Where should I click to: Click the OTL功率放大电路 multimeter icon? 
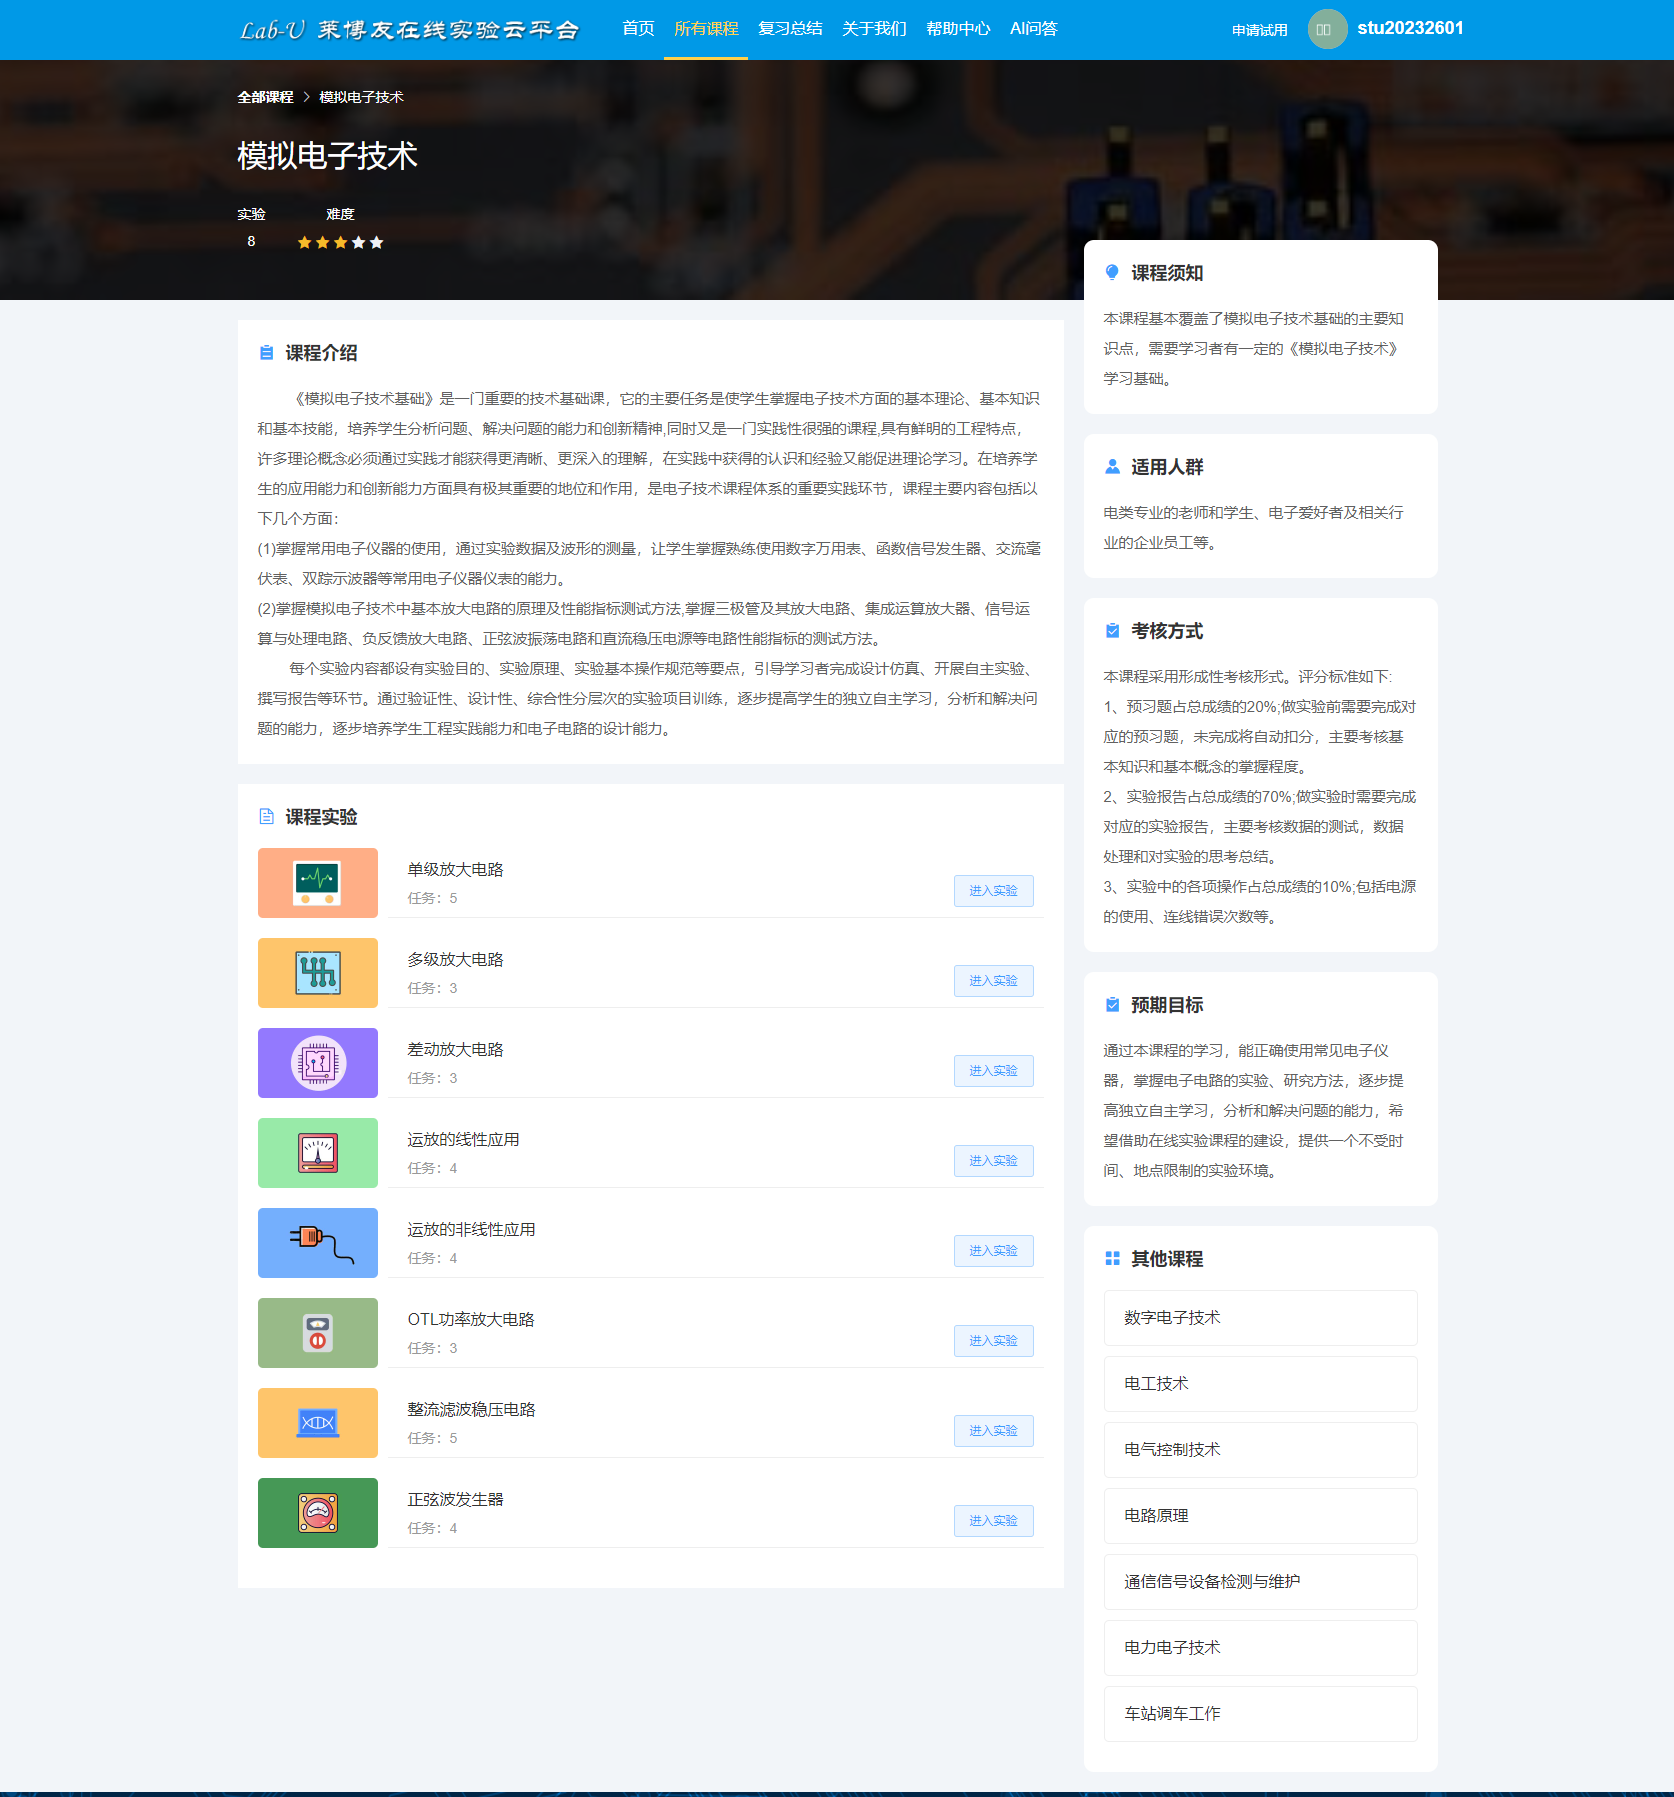[317, 1333]
